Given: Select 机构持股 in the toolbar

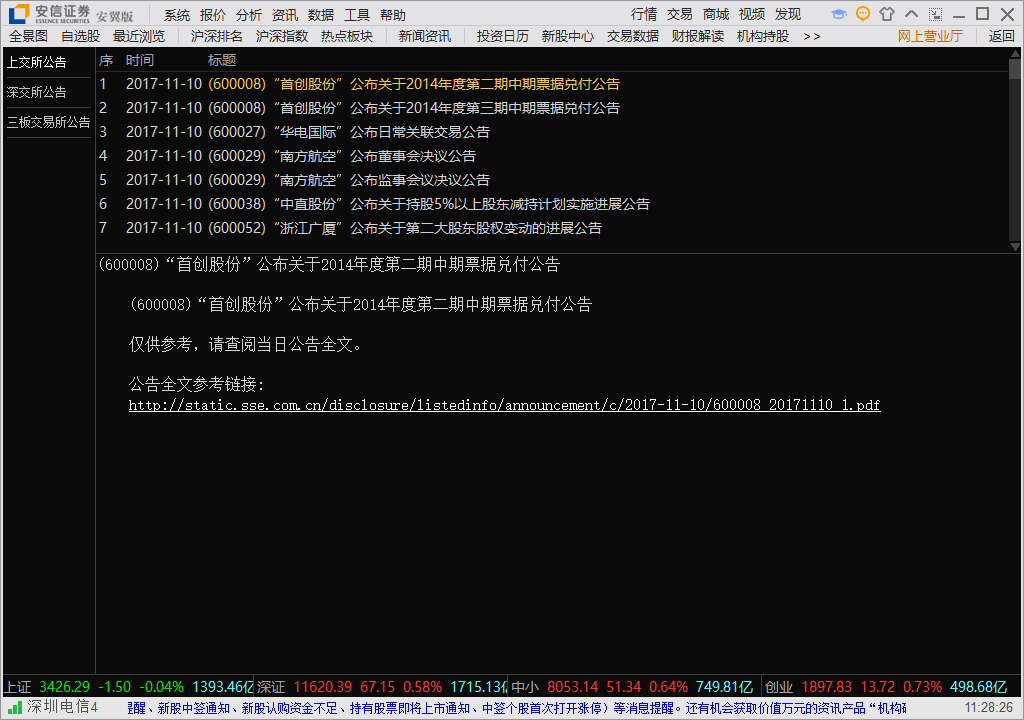Looking at the screenshot, I should pyautogui.click(x=763, y=37).
